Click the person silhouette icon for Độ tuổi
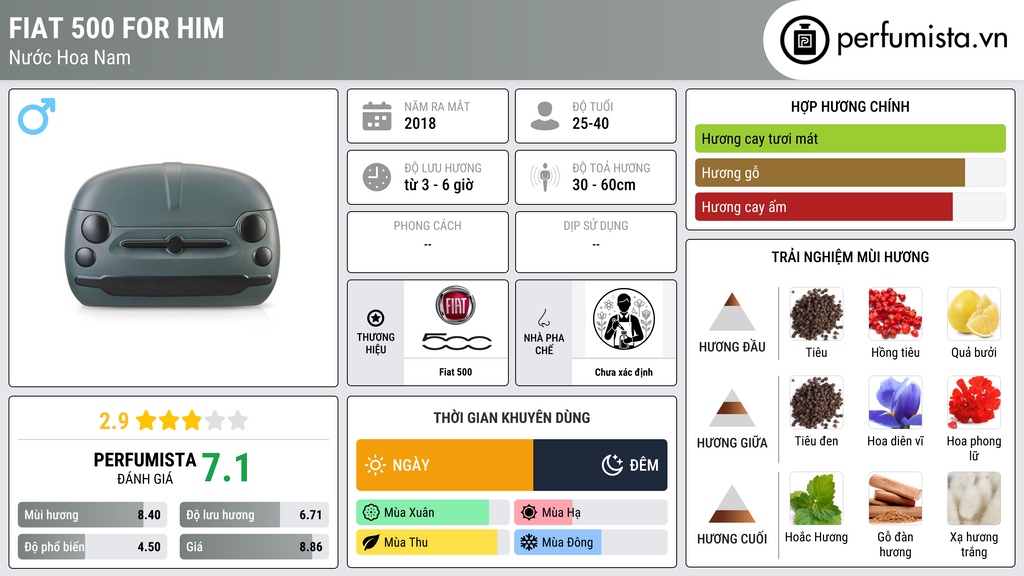 [545, 116]
